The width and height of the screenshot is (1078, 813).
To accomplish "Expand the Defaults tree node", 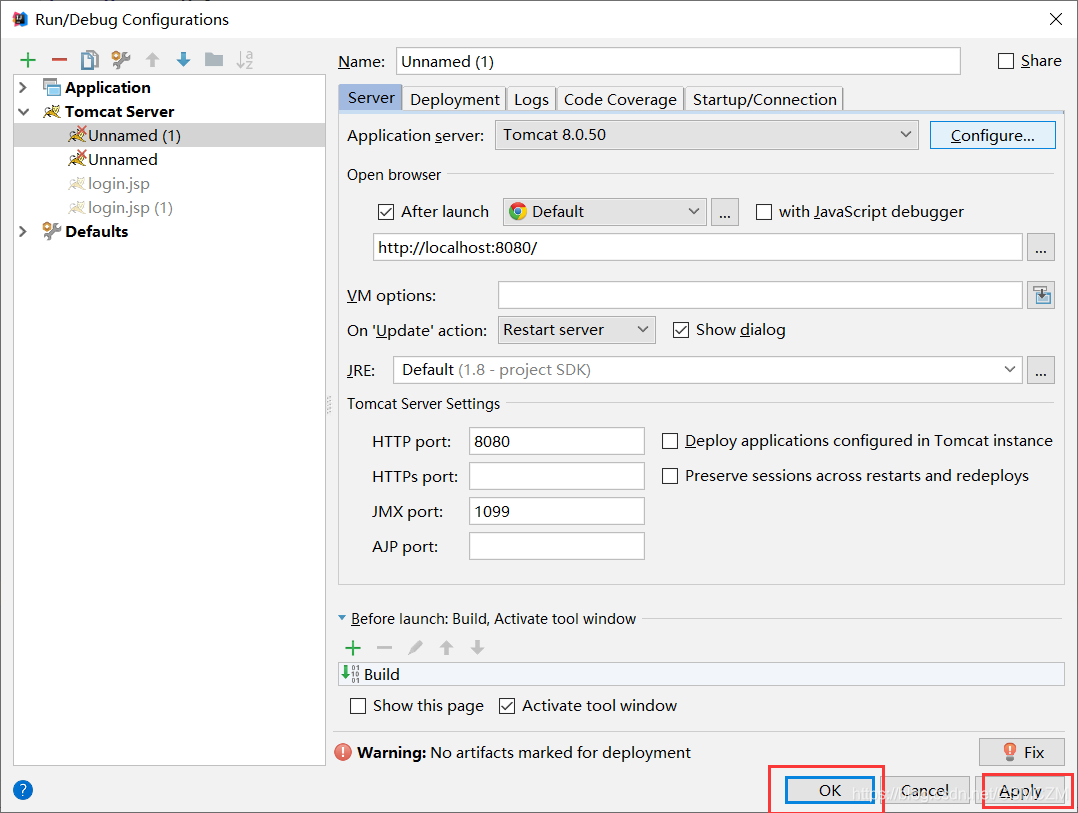I will pos(23,232).
